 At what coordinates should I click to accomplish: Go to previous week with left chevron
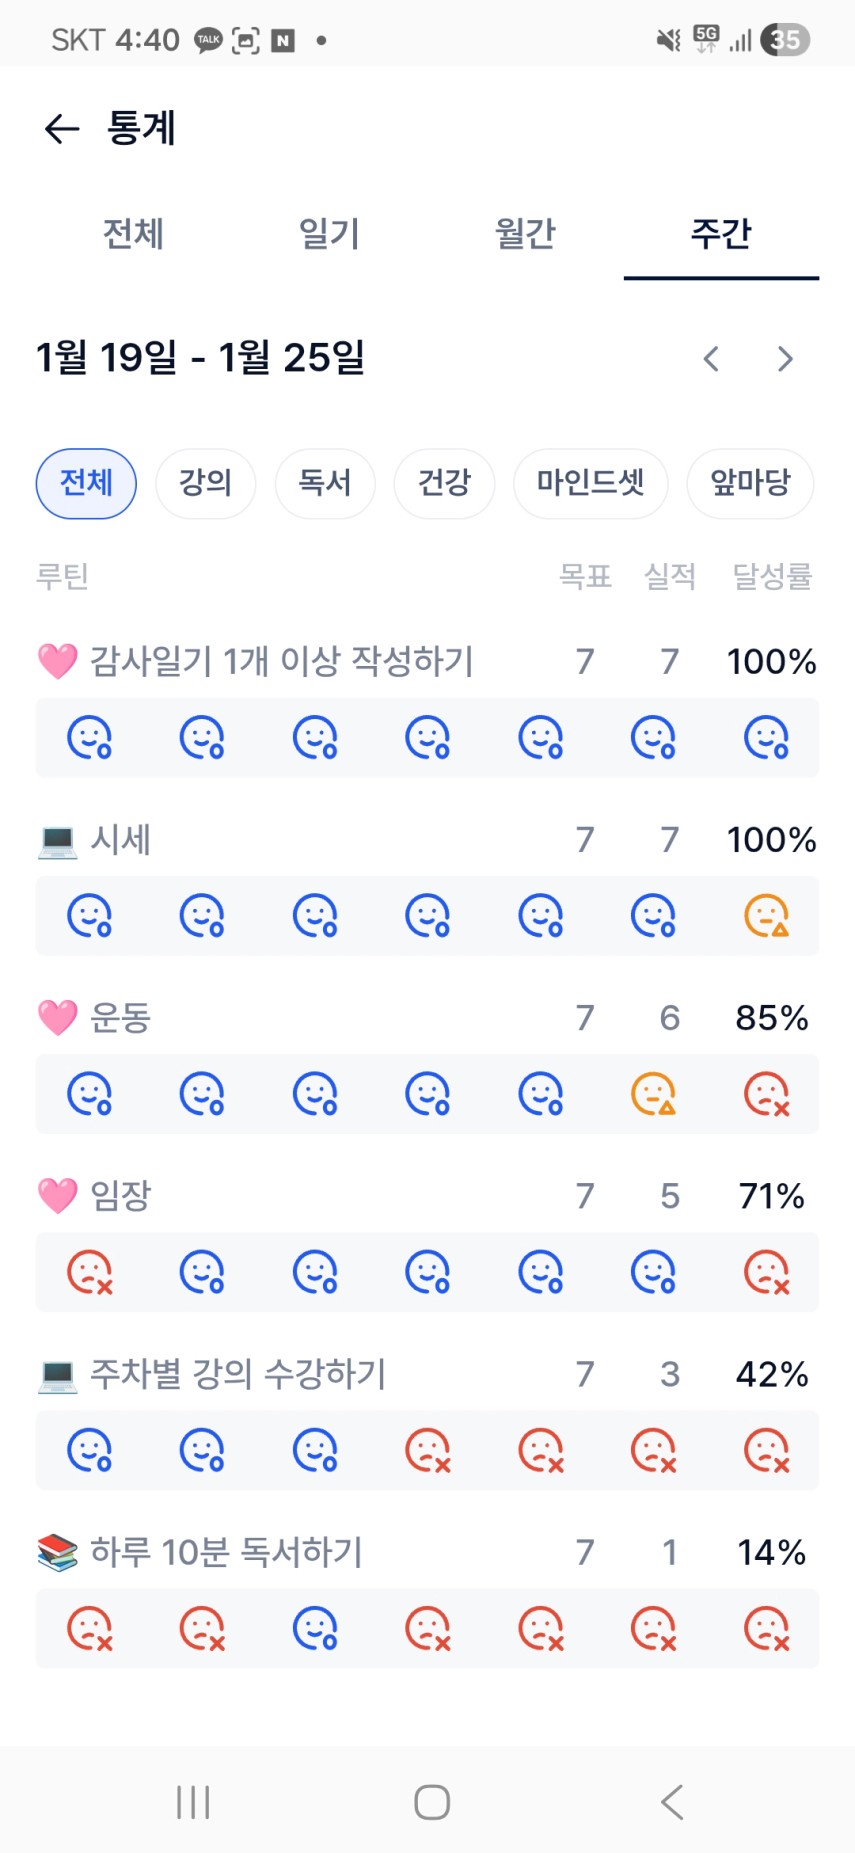(x=711, y=359)
